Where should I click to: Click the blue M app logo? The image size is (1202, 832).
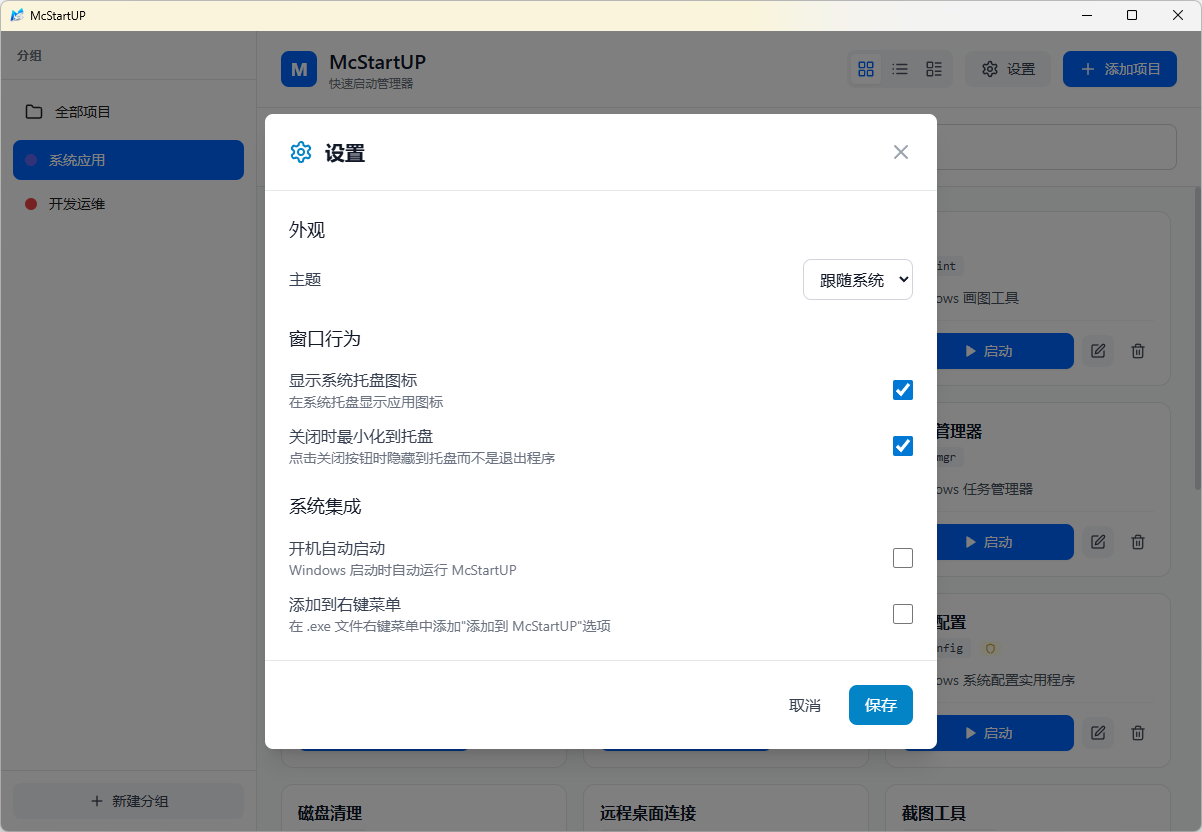[299, 69]
